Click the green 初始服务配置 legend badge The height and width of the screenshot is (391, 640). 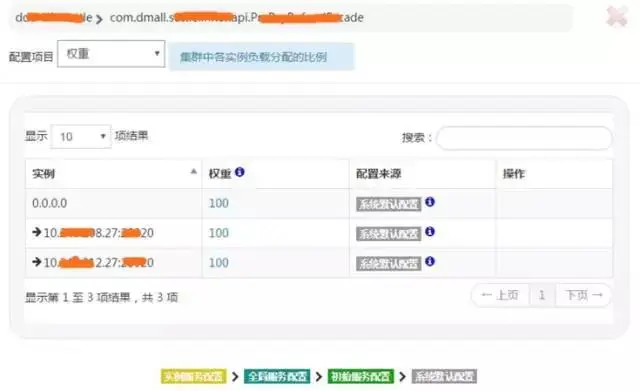tap(361, 376)
